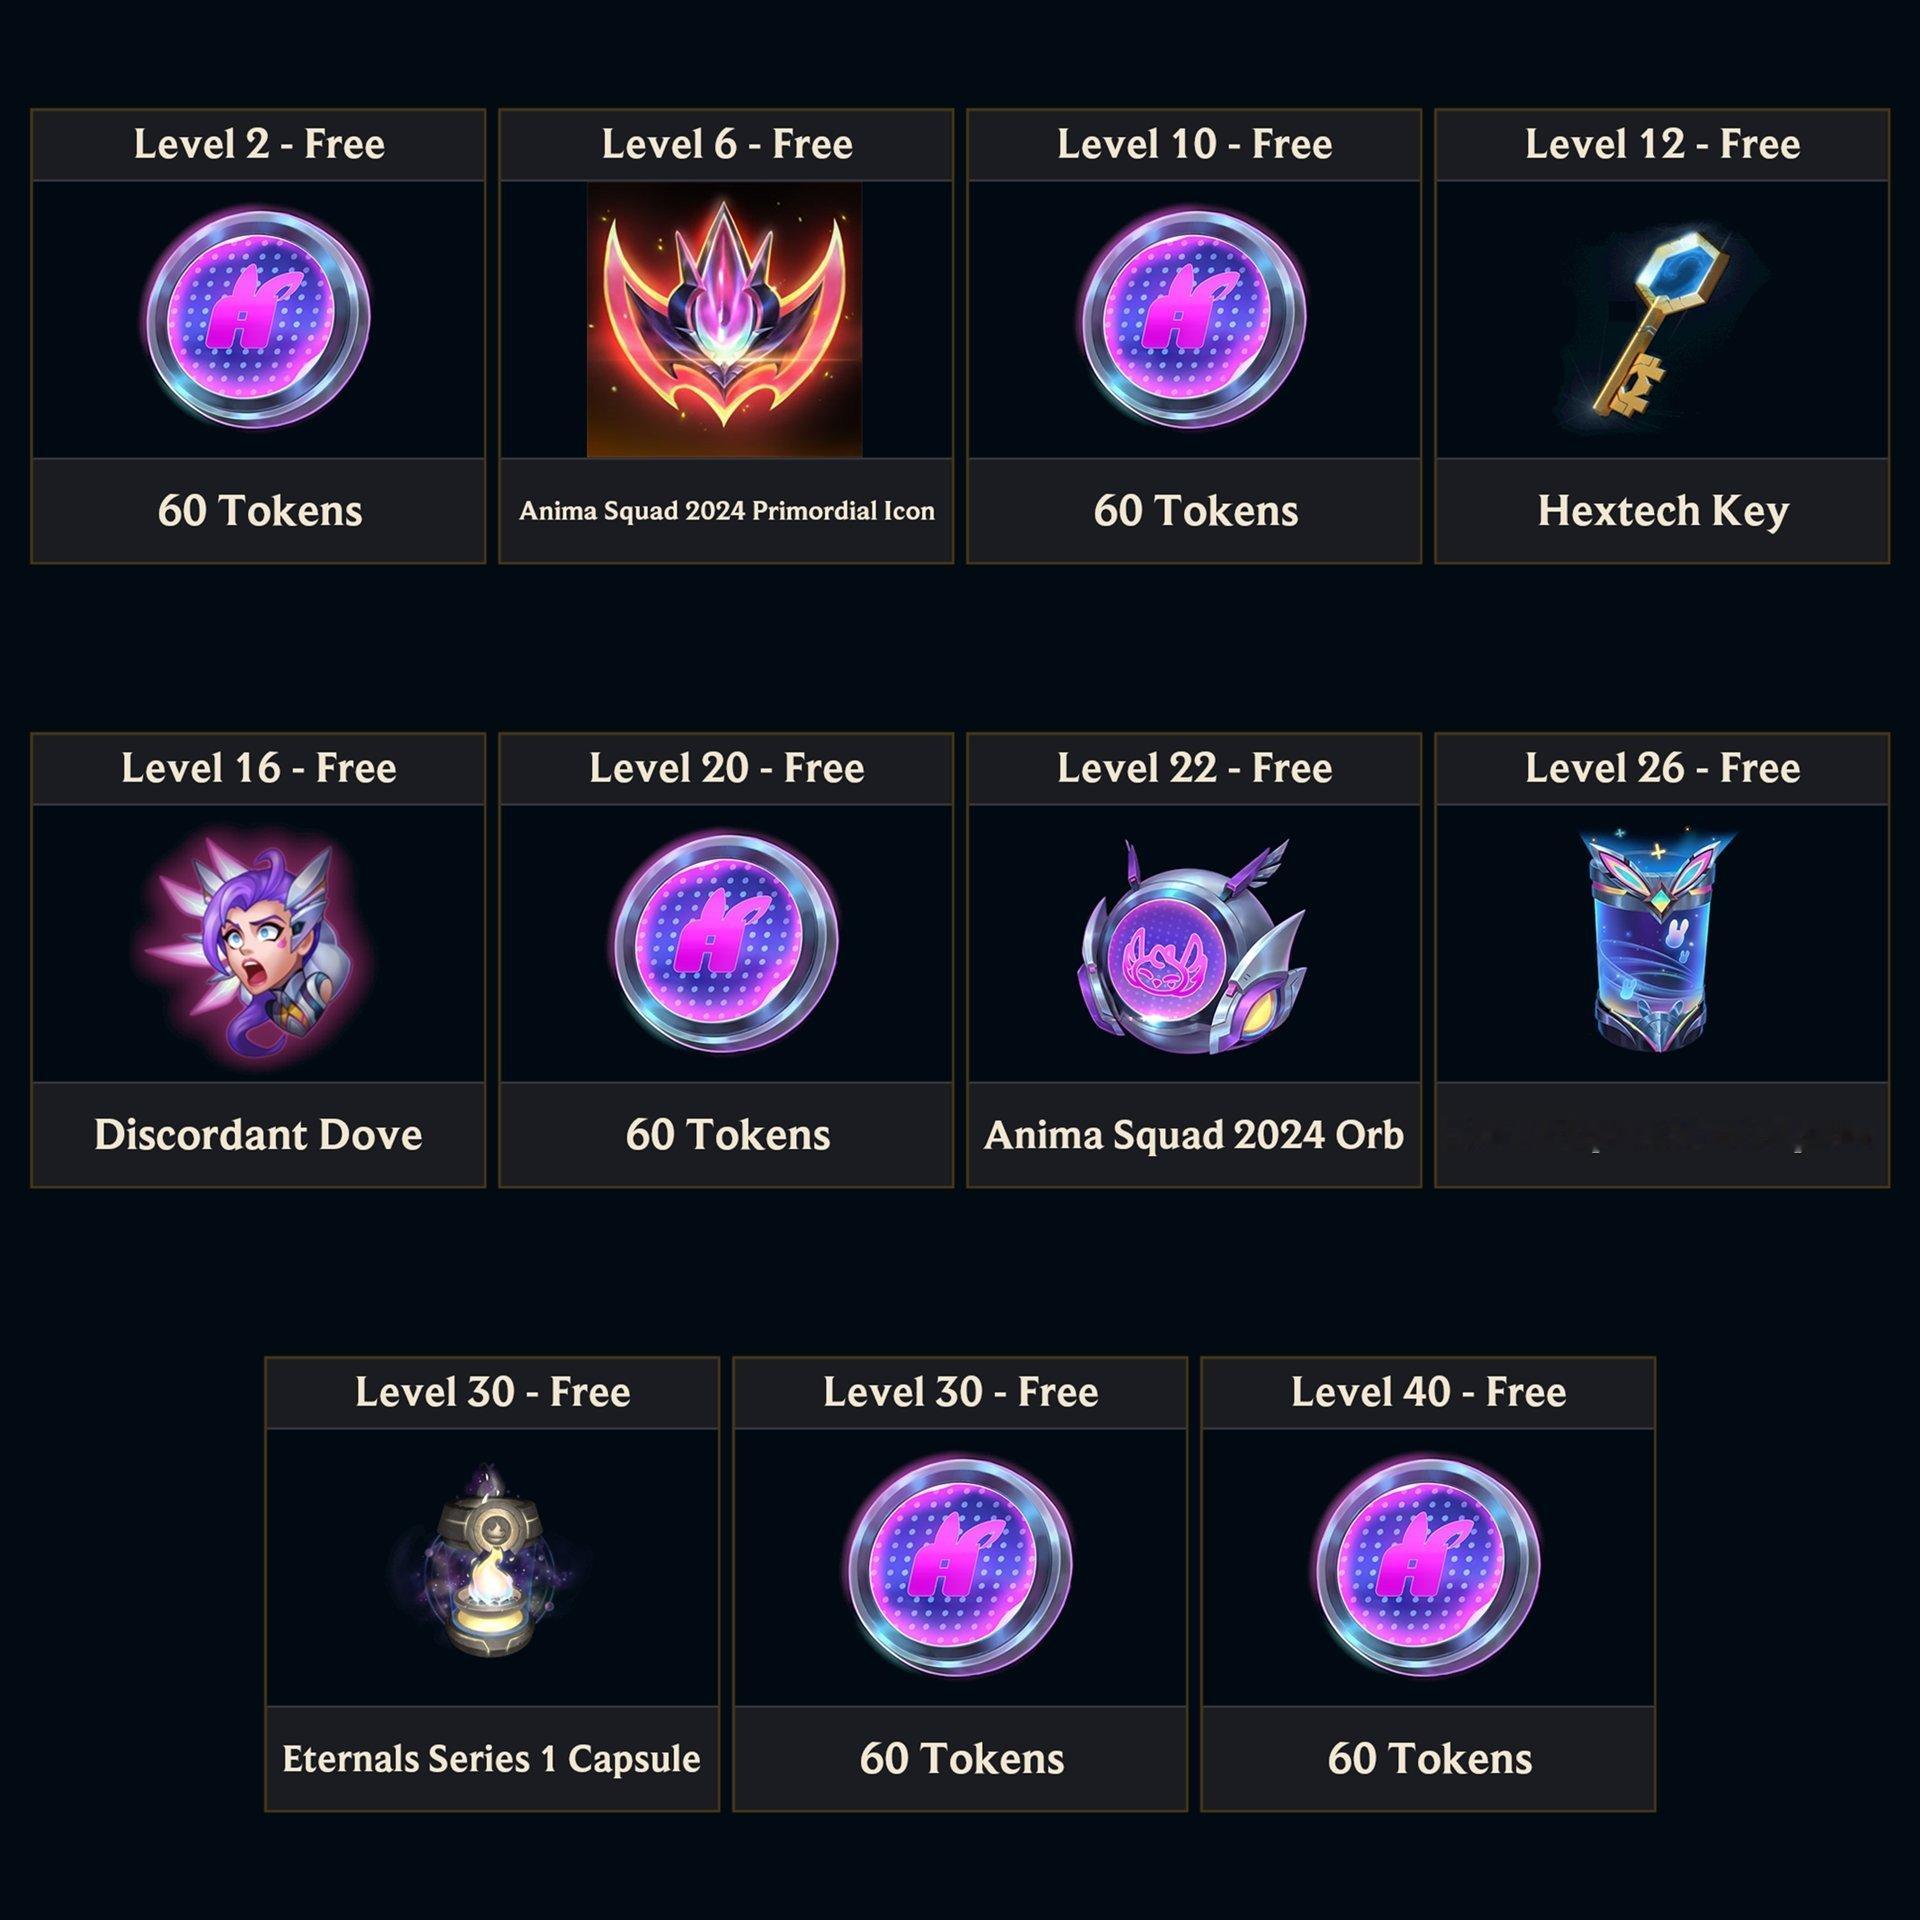1920x1920 pixels.
Task: Click the Eternals Series 1 Capsule label
Action: pos(491,1759)
